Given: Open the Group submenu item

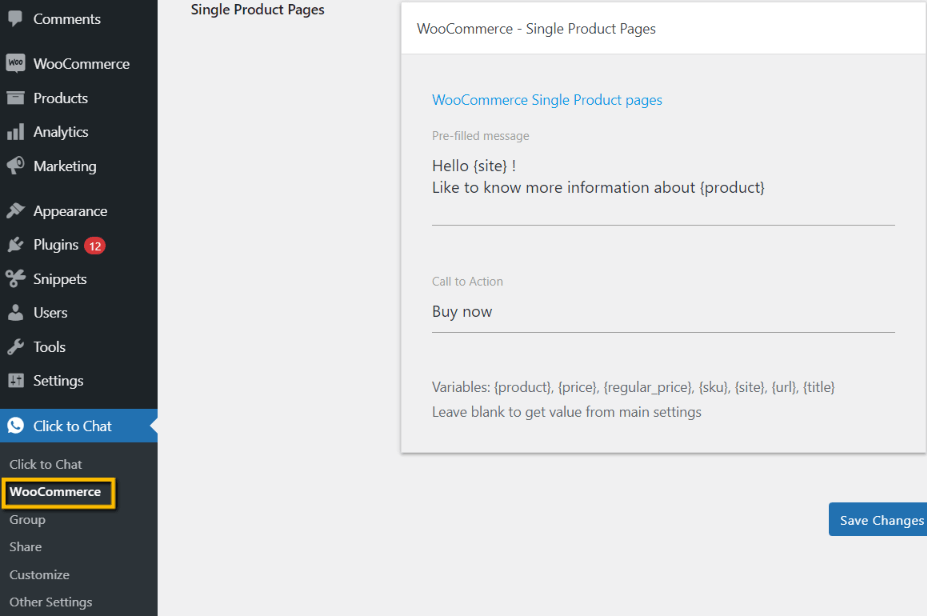Looking at the screenshot, I should [x=27, y=520].
